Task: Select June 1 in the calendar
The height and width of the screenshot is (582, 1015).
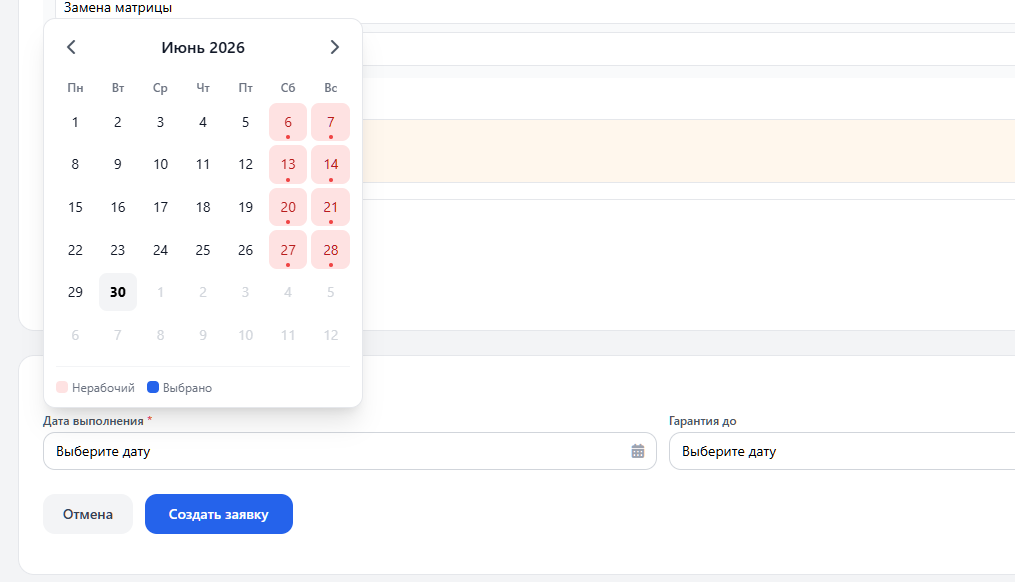Action: 75,122
